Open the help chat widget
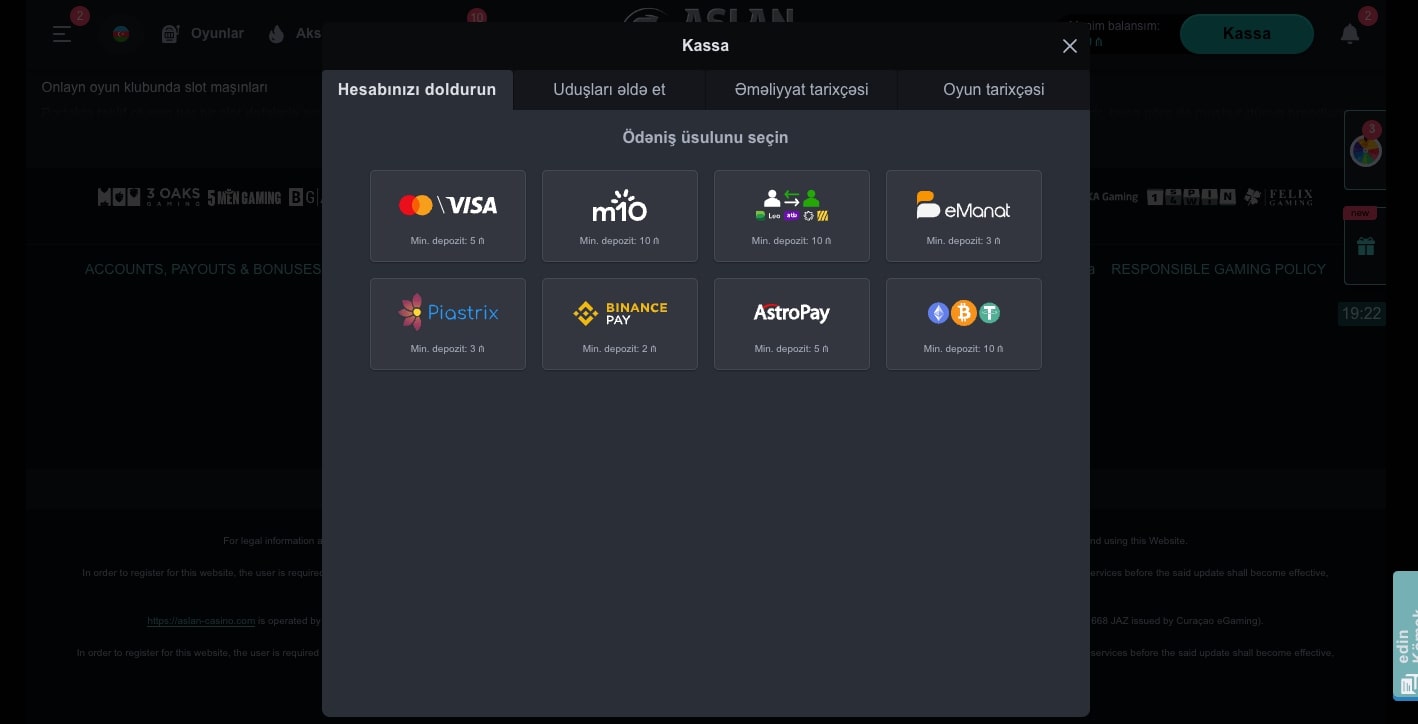This screenshot has height=724, width=1418. click(x=1405, y=636)
